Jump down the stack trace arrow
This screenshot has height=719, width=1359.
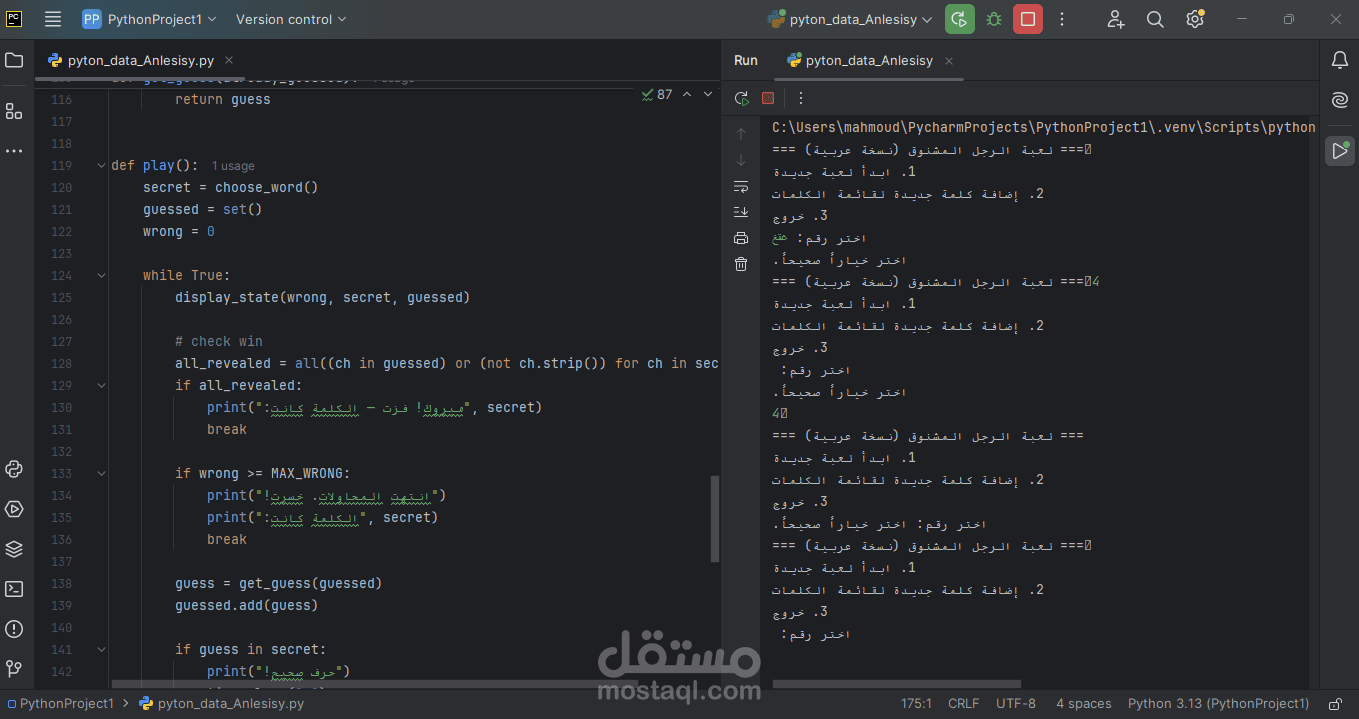(741, 160)
